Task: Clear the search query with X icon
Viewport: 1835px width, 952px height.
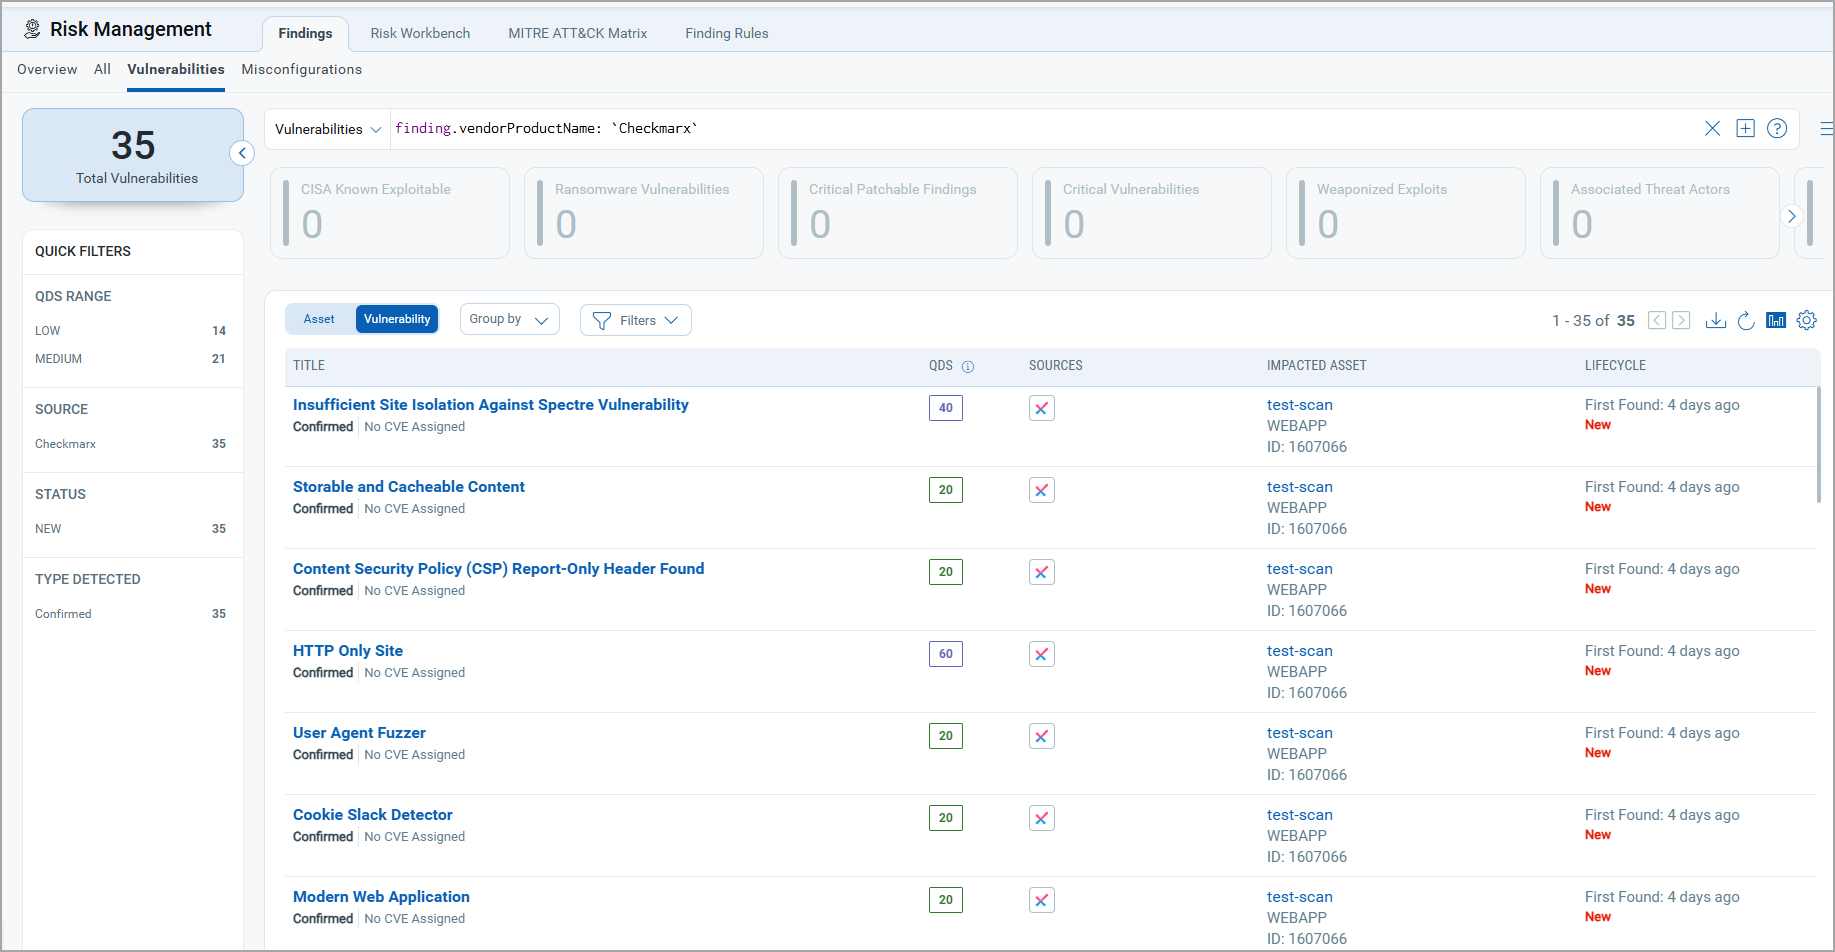Action: pos(1712,129)
